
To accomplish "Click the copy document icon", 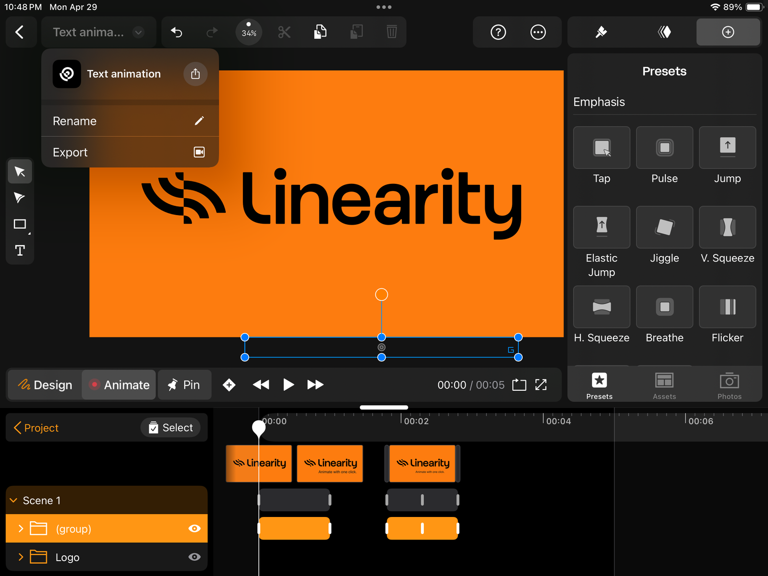I will 320,32.
